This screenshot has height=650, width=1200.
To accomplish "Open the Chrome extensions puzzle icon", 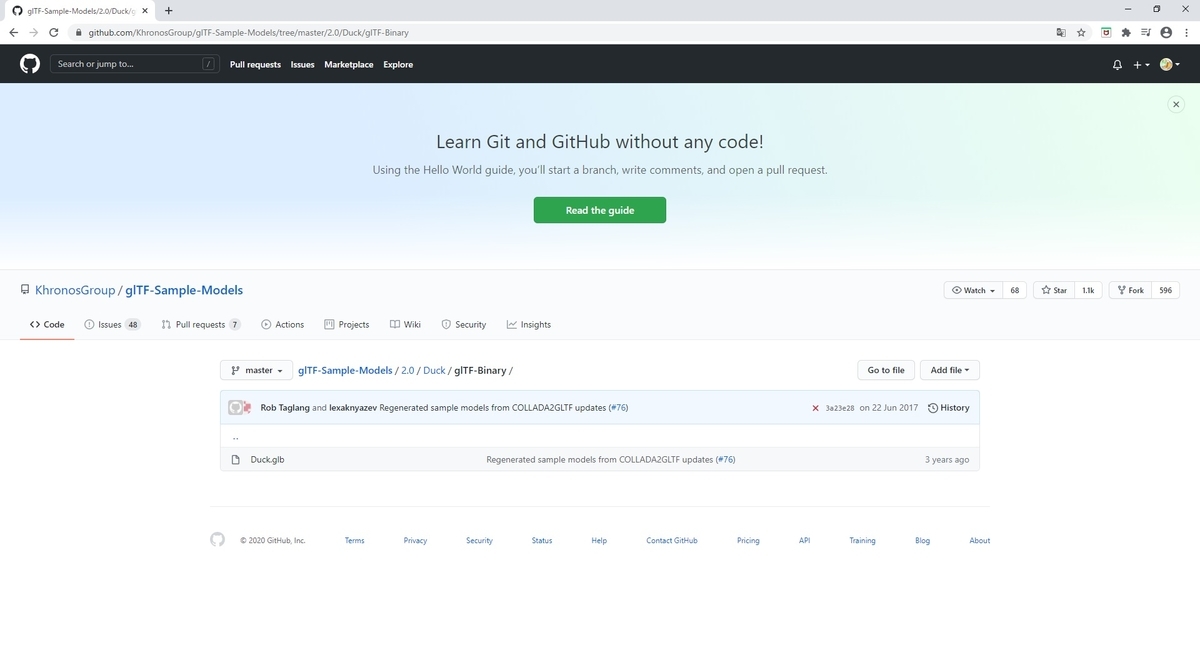I will (x=1126, y=32).
